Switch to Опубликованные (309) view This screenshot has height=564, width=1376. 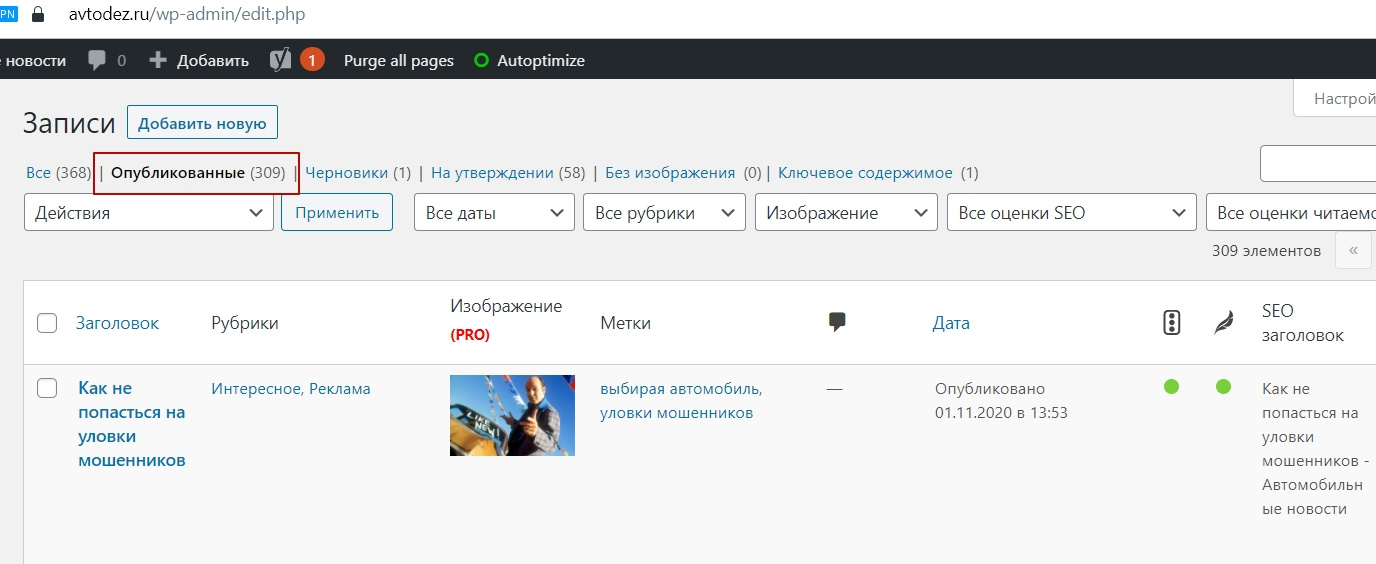tap(197, 173)
